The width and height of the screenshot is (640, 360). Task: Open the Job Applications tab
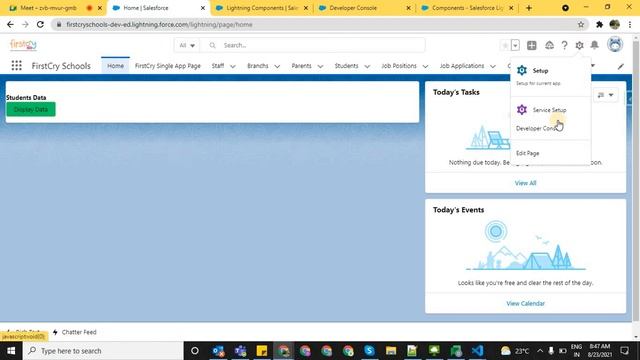click(x=462, y=66)
